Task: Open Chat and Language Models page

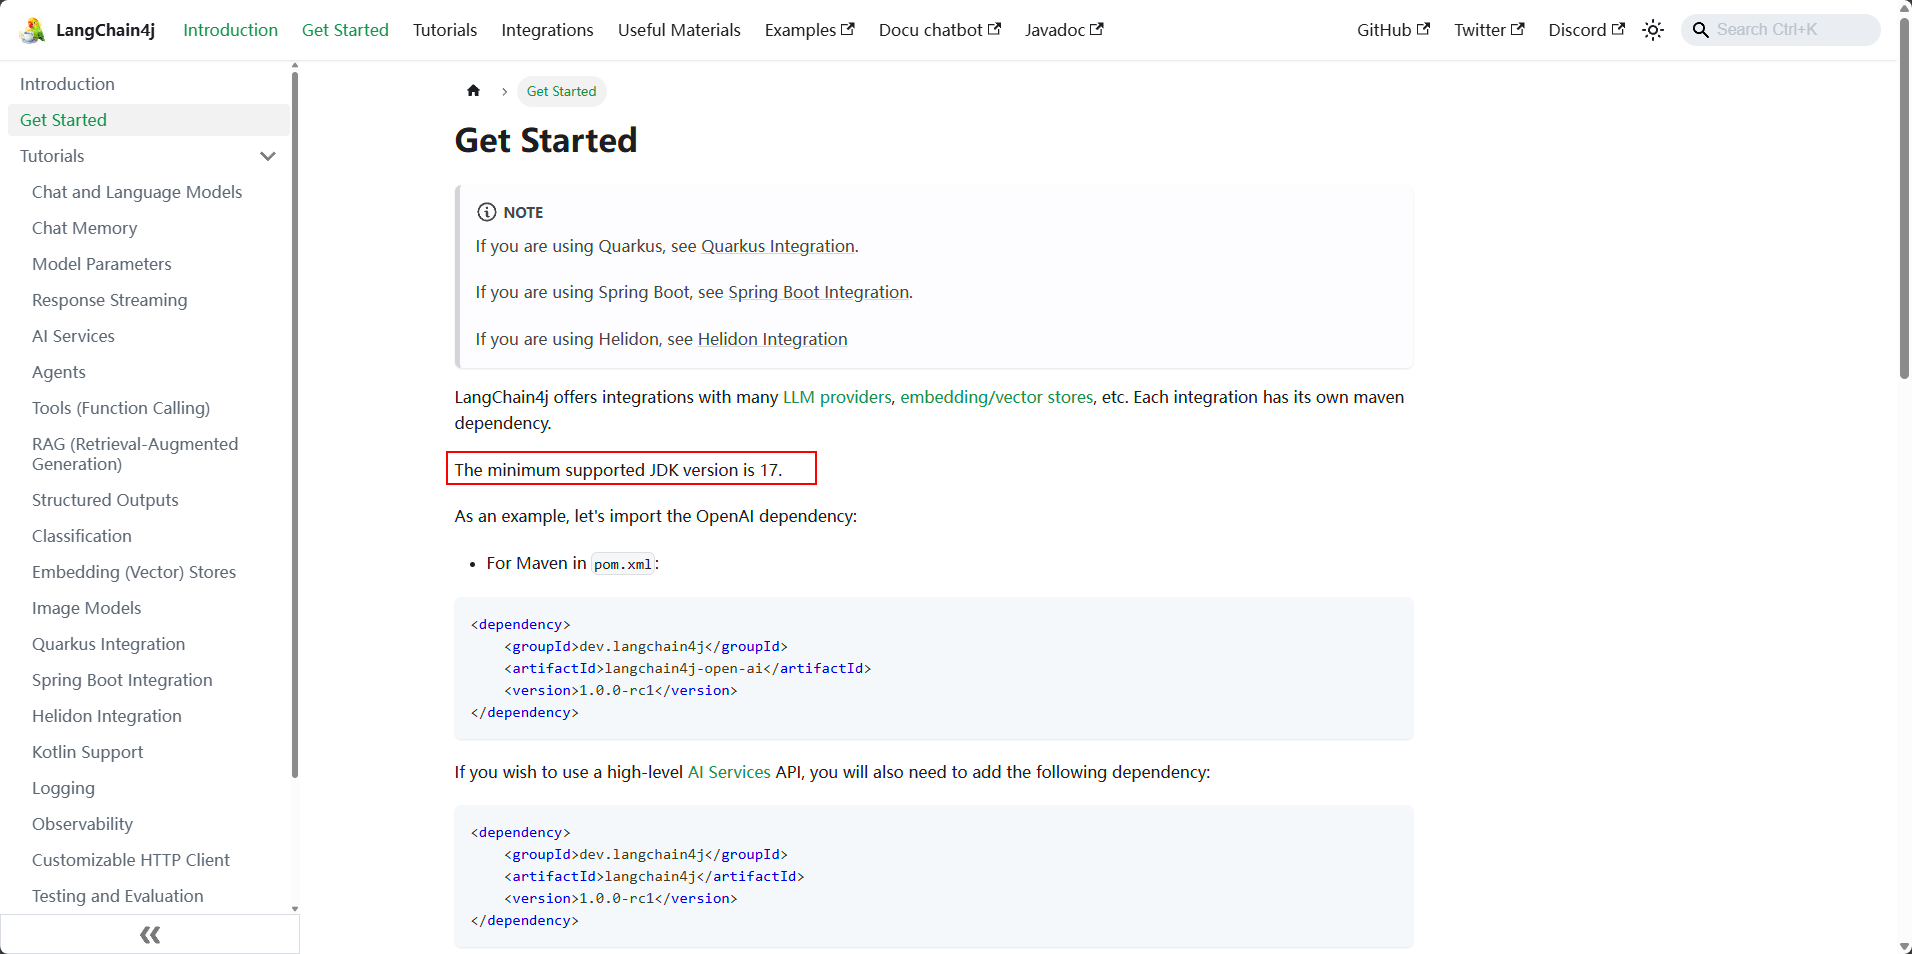Action: [x=137, y=192]
